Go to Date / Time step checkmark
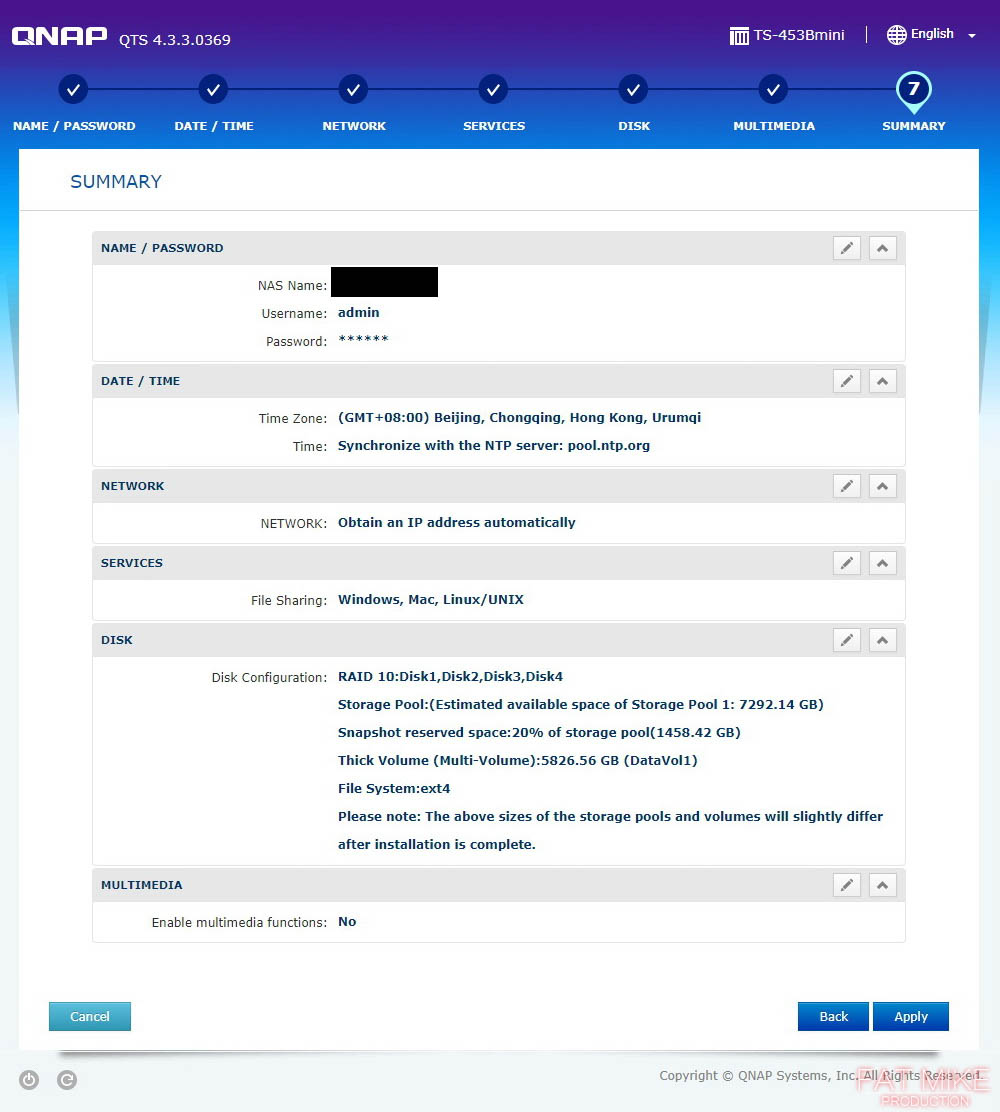This screenshot has width=1000, height=1112. click(213, 89)
